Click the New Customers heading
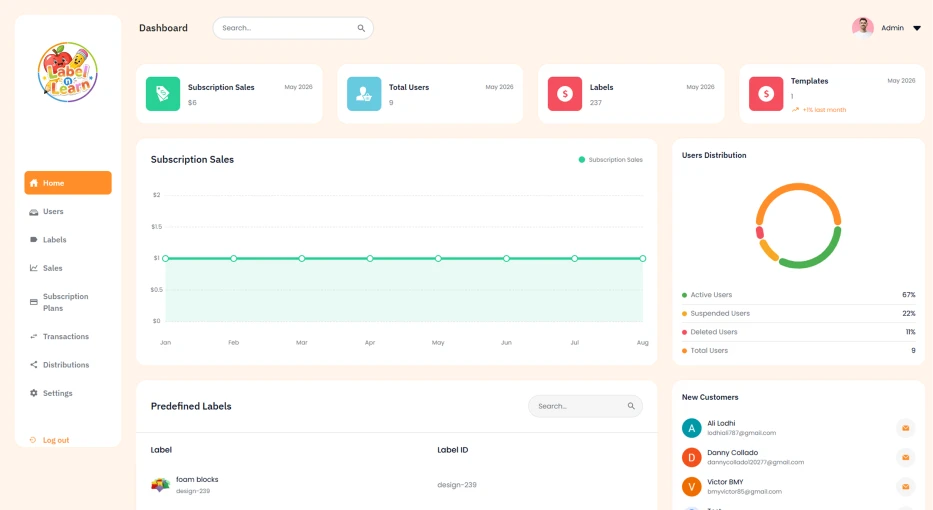 (710, 398)
